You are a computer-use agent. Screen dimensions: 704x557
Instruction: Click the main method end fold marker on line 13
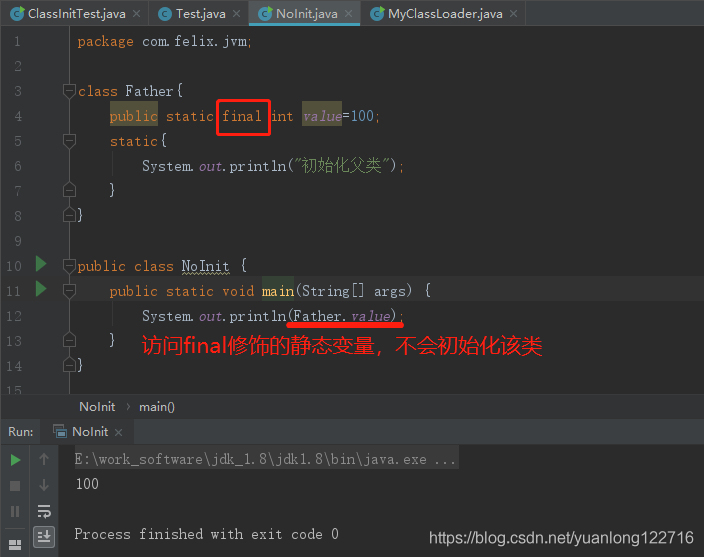[69, 340]
